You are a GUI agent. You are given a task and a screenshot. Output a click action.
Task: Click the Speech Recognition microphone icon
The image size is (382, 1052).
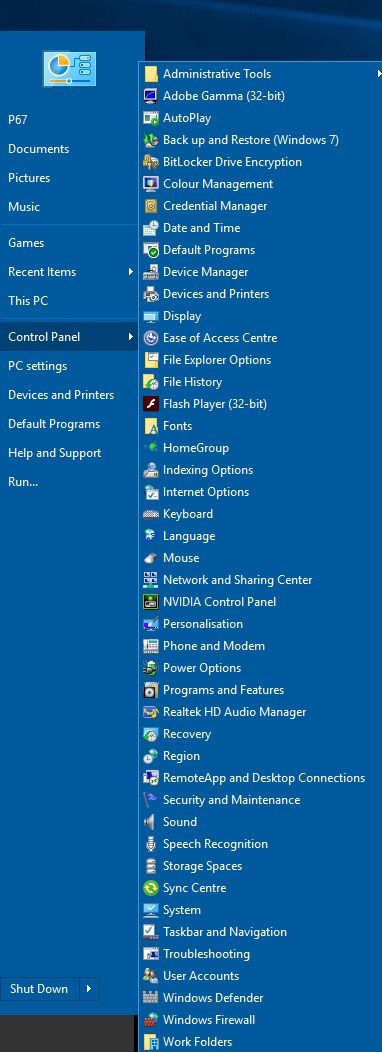(151, 844)
